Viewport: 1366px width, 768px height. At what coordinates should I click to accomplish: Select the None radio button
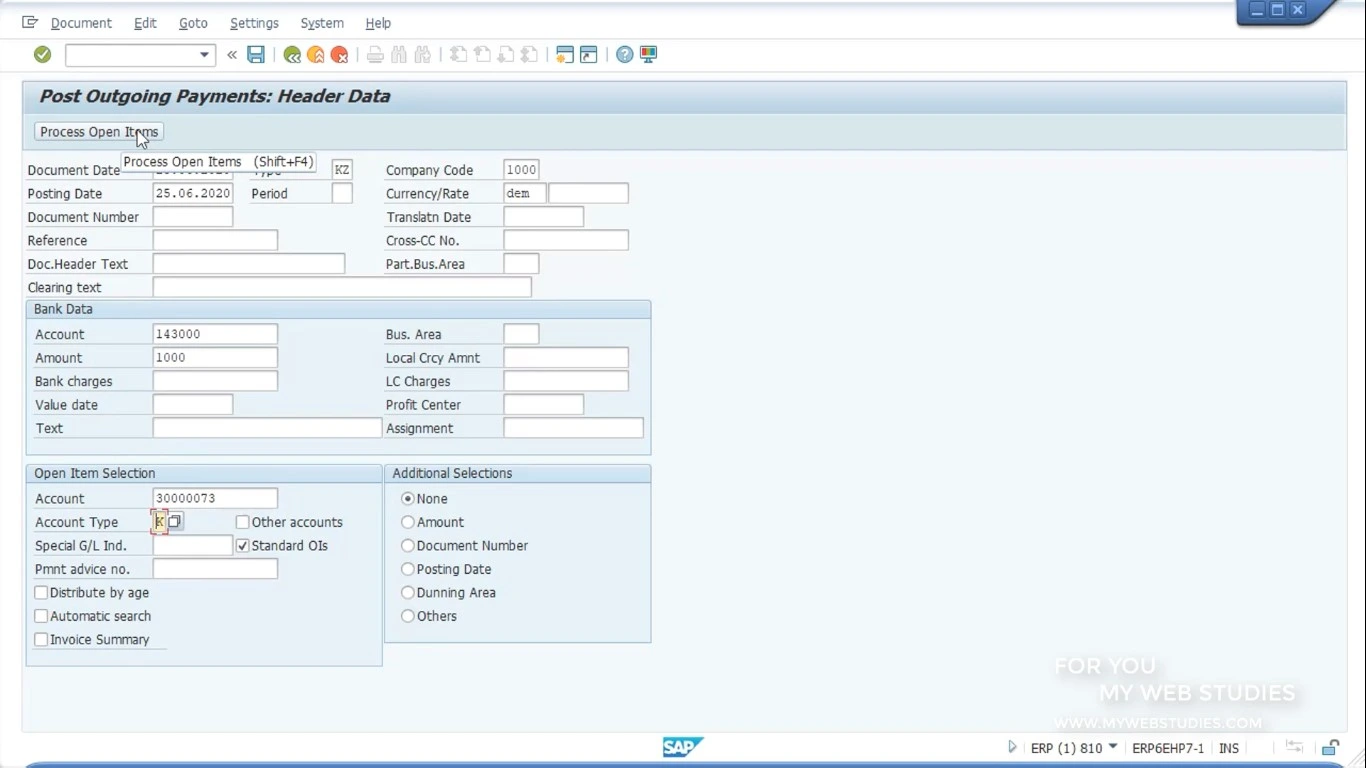tap(408, 499)
